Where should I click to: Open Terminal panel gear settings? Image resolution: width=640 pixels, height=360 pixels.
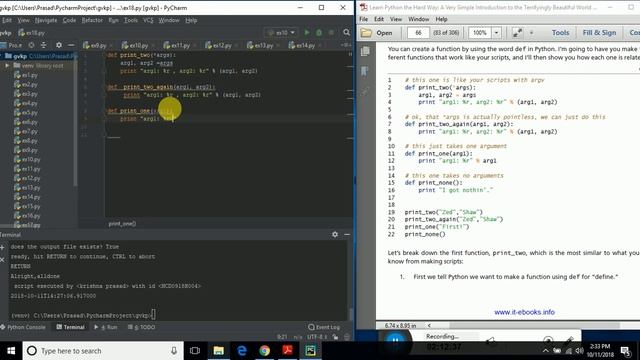[x=335, y=234]
